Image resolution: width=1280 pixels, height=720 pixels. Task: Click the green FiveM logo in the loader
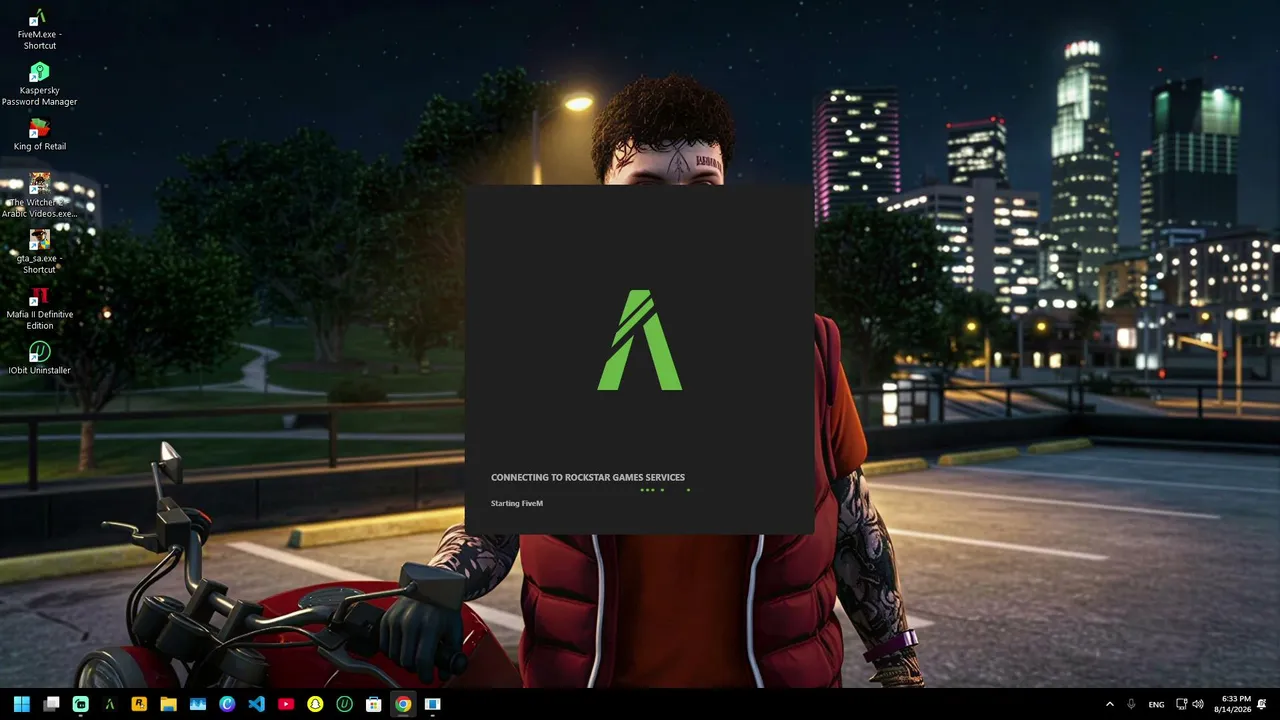pyautogui.click(x=640, y=340)
